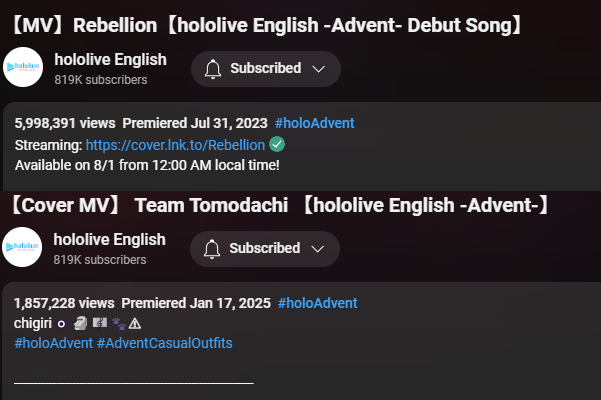Expand the Rebellion video description box
Screen dimensions: 601x400
coord(302,146)
